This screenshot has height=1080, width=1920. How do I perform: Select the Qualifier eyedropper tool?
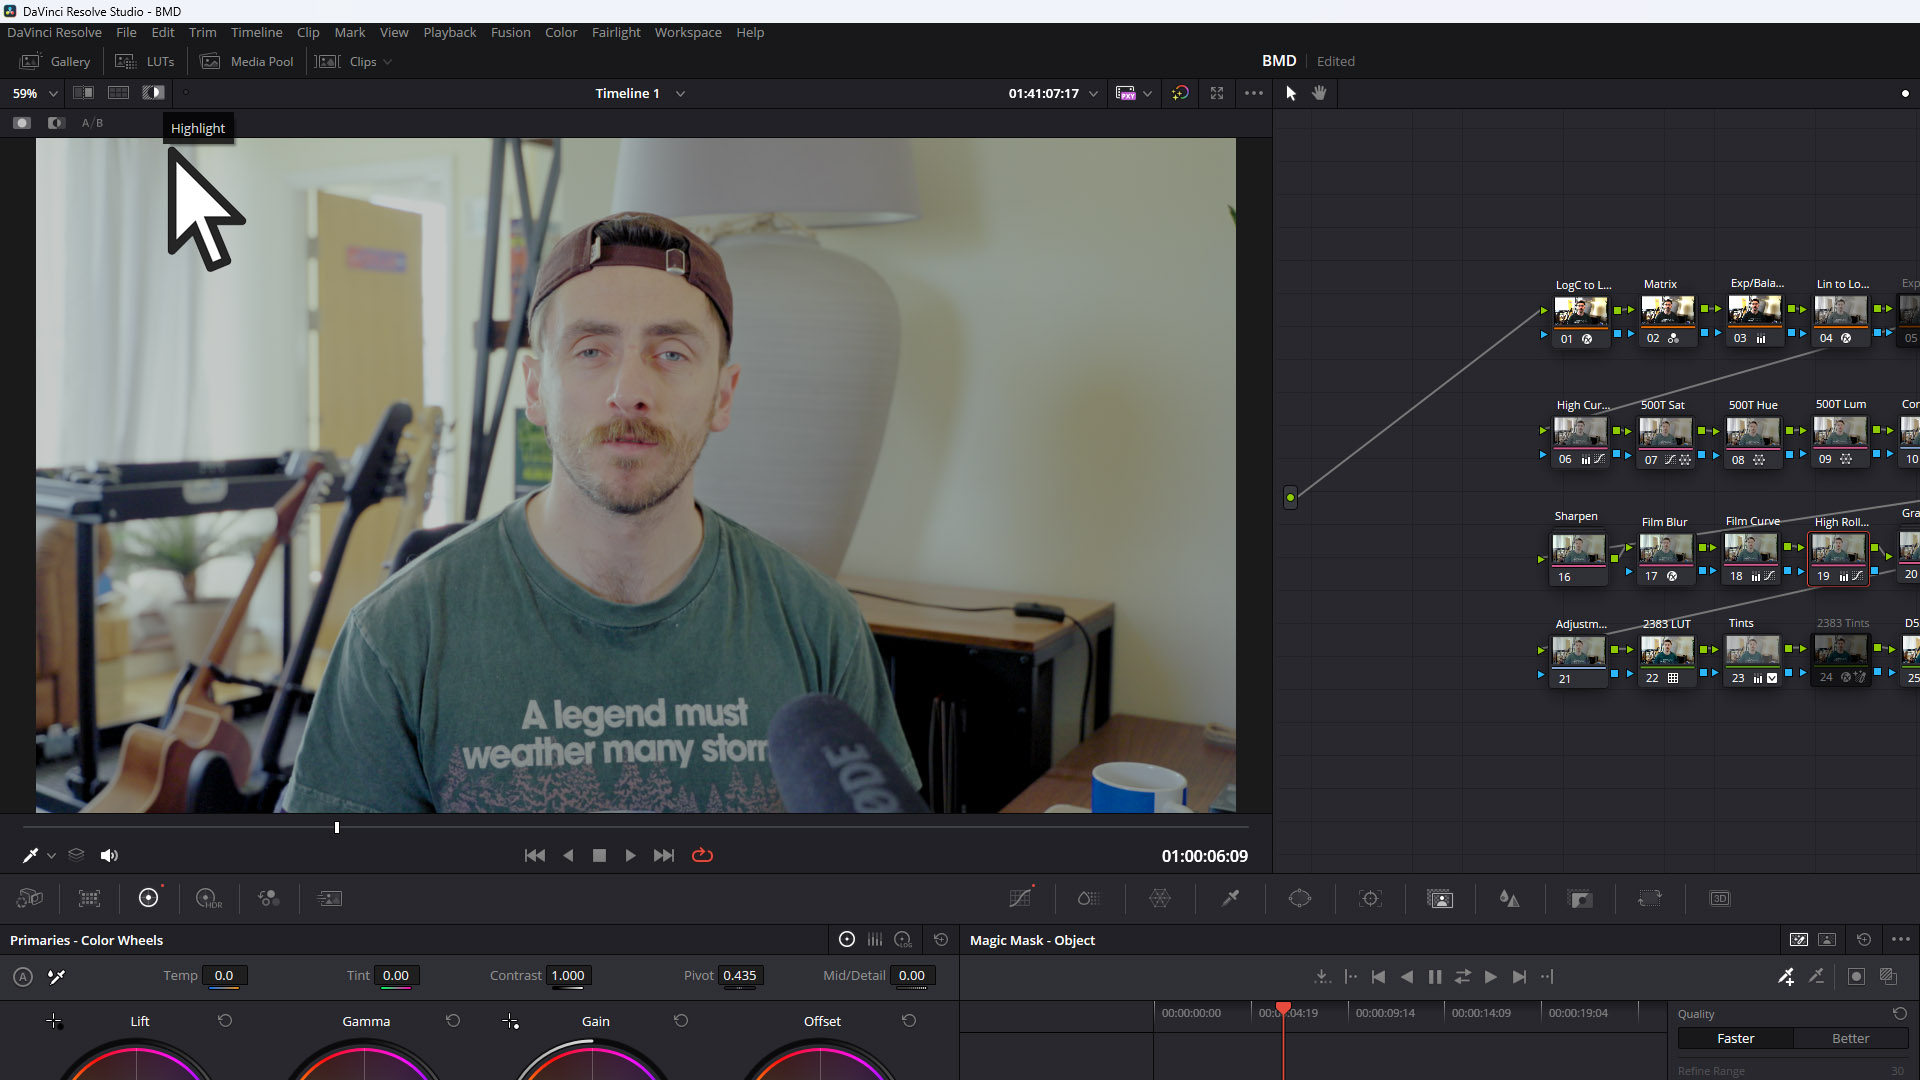[1230, 898]
